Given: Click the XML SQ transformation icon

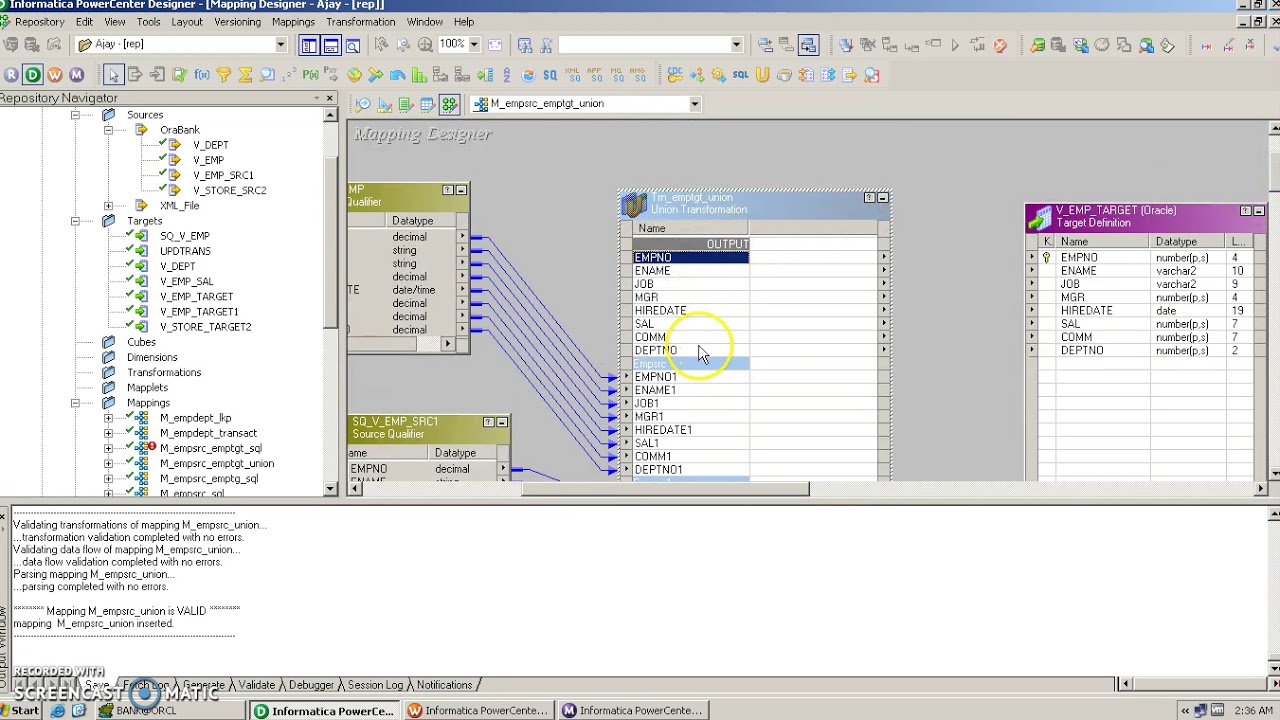Looking at the screenshot, I should coord(573,75).
